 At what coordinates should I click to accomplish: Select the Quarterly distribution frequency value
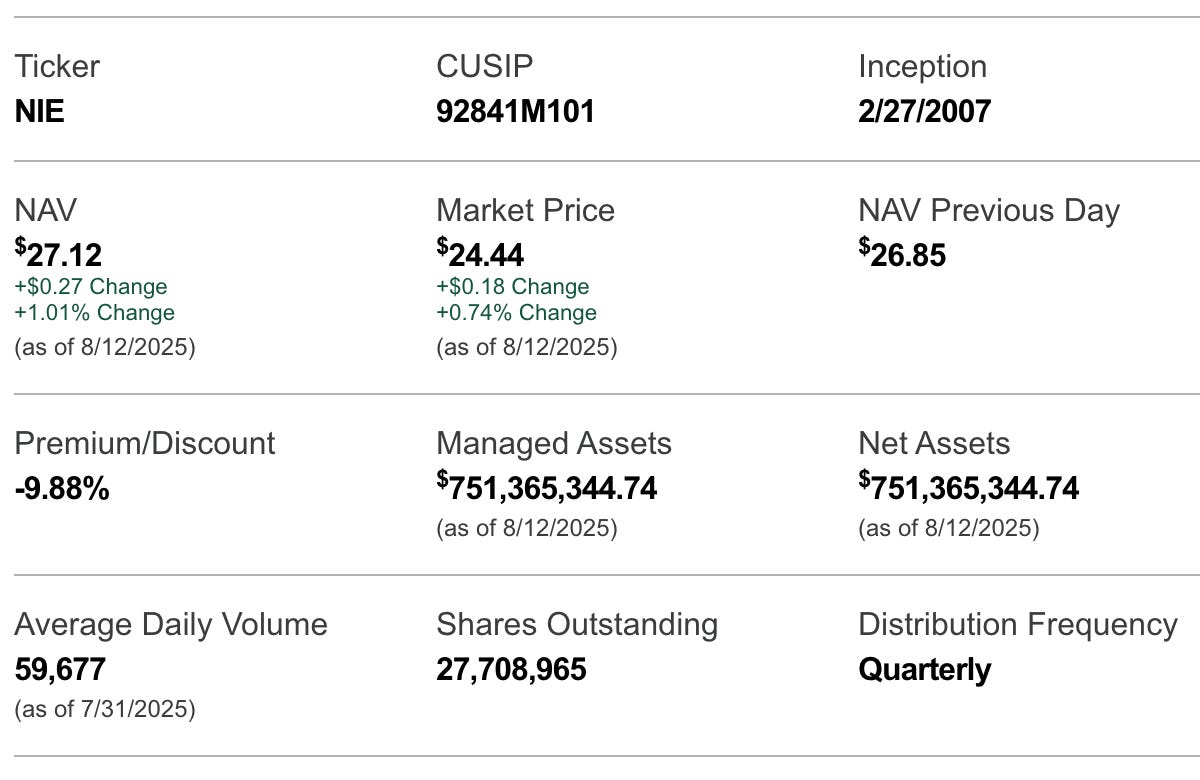point(924,669)
